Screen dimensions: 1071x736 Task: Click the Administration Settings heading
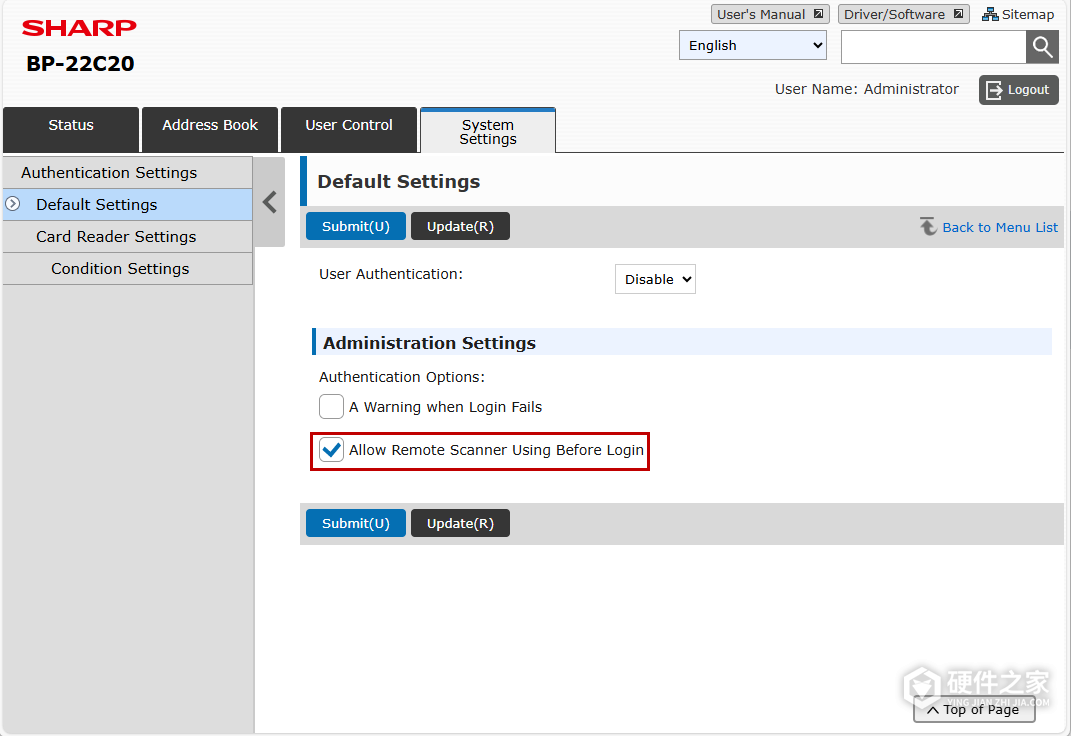tap(430, 343)
